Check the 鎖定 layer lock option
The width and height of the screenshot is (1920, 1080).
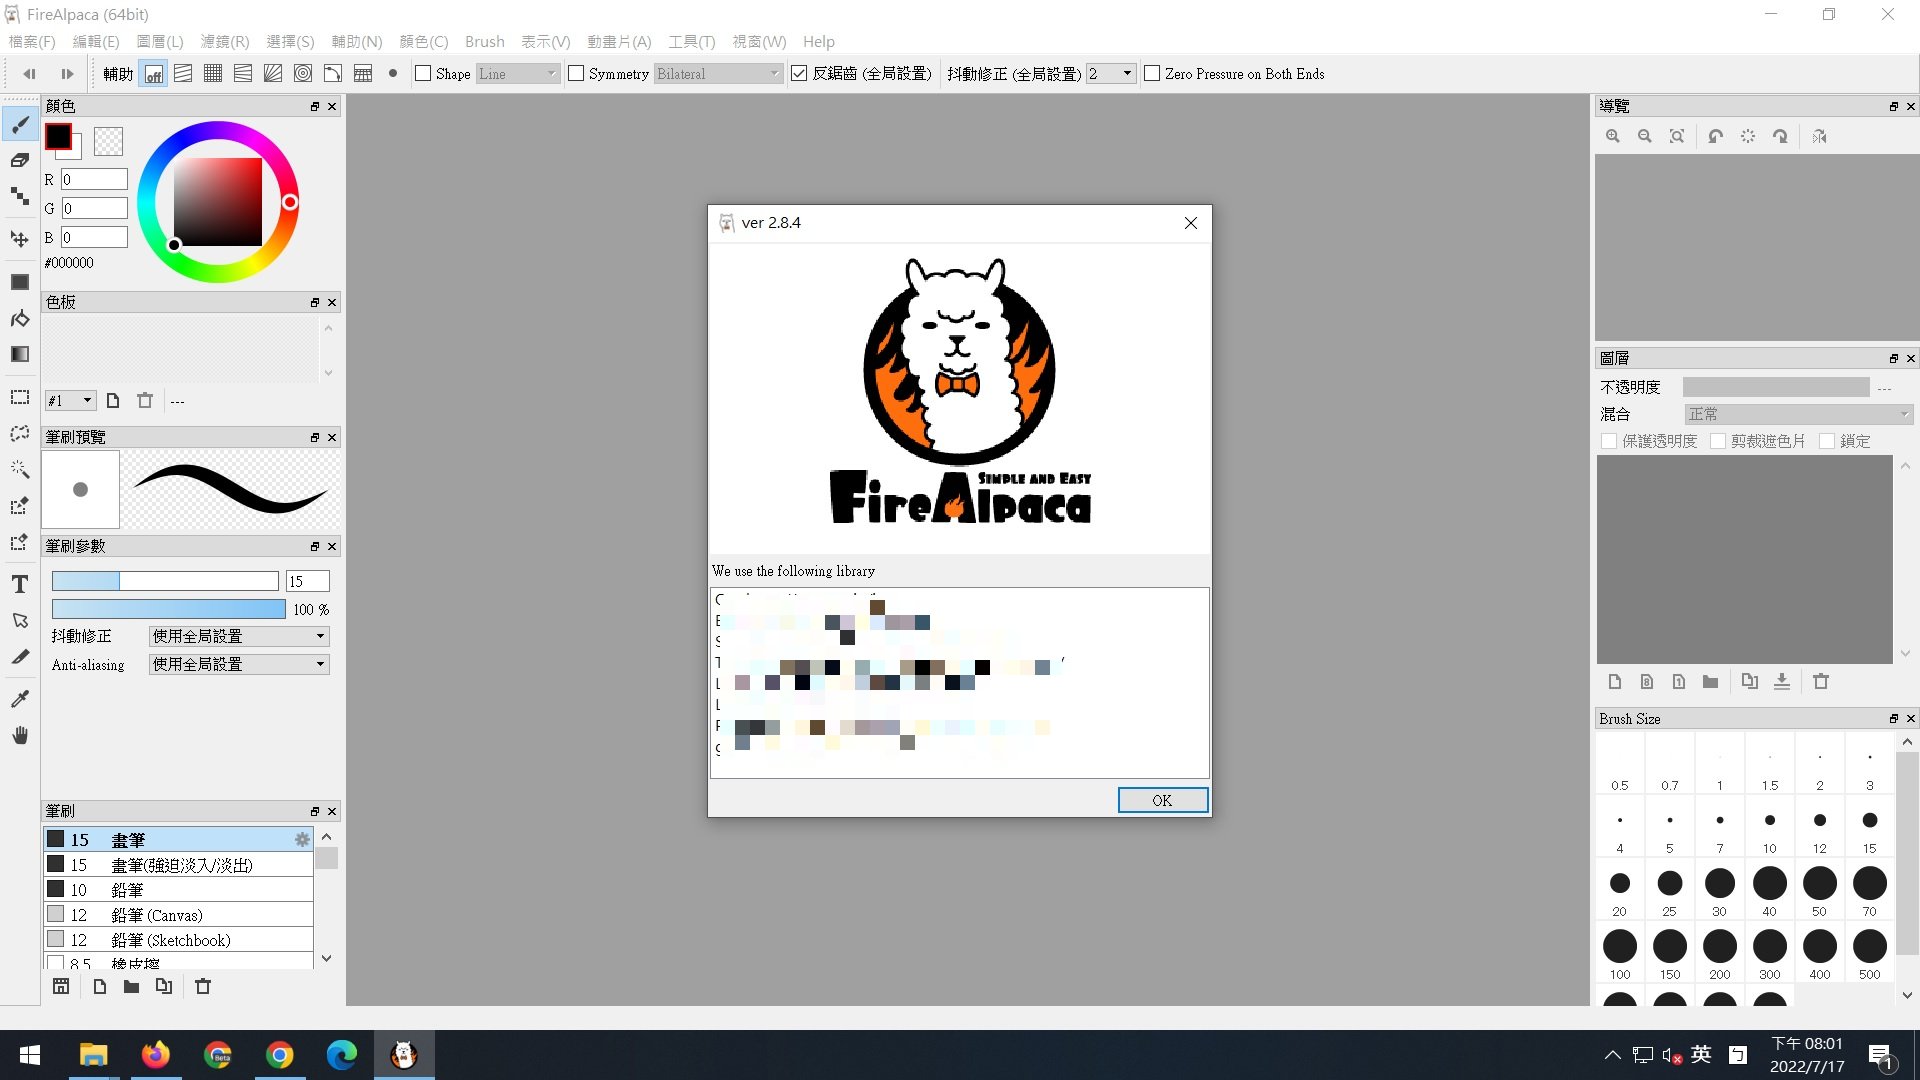[1827, 441]
